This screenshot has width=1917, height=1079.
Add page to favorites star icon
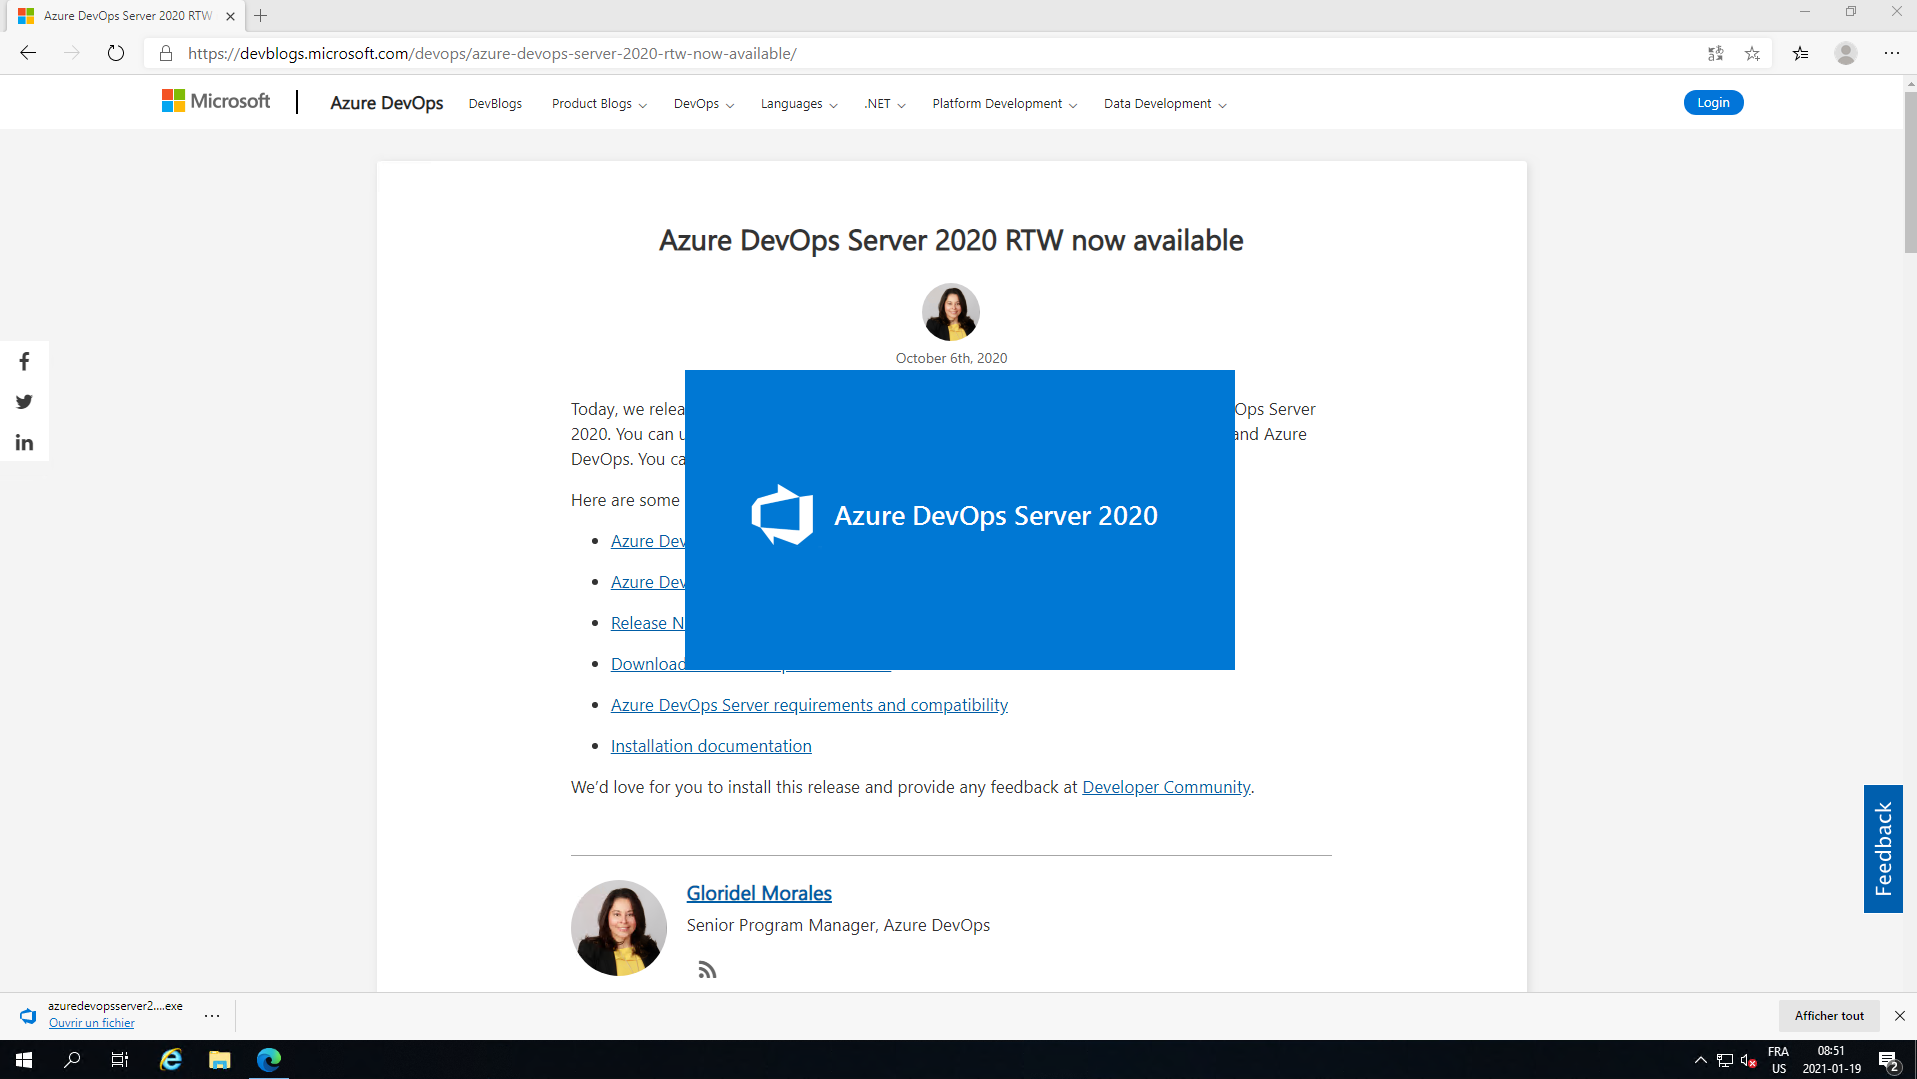(1752, 53)
